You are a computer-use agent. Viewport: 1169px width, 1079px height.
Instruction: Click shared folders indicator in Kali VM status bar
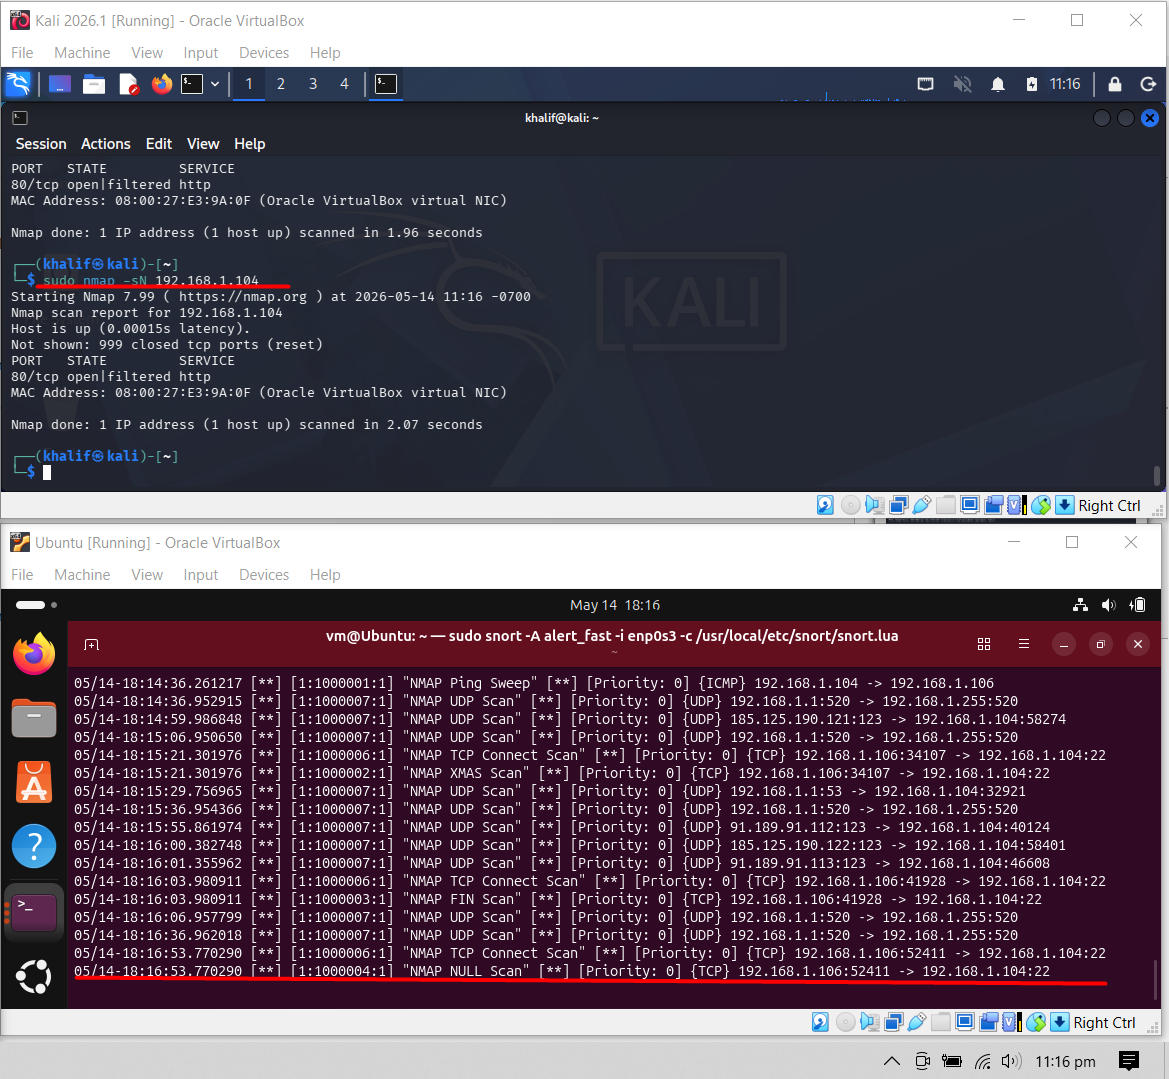[x=945, y=505]
